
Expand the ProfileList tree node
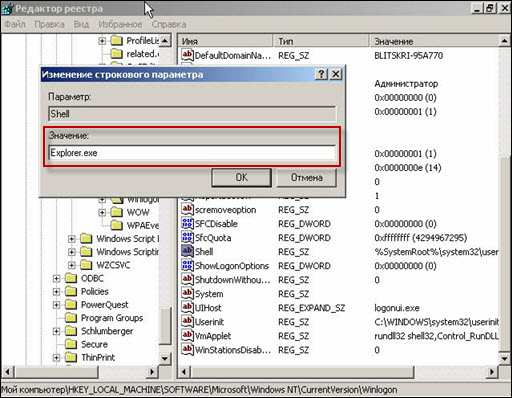pyautogui.click(x=102, y=41)
